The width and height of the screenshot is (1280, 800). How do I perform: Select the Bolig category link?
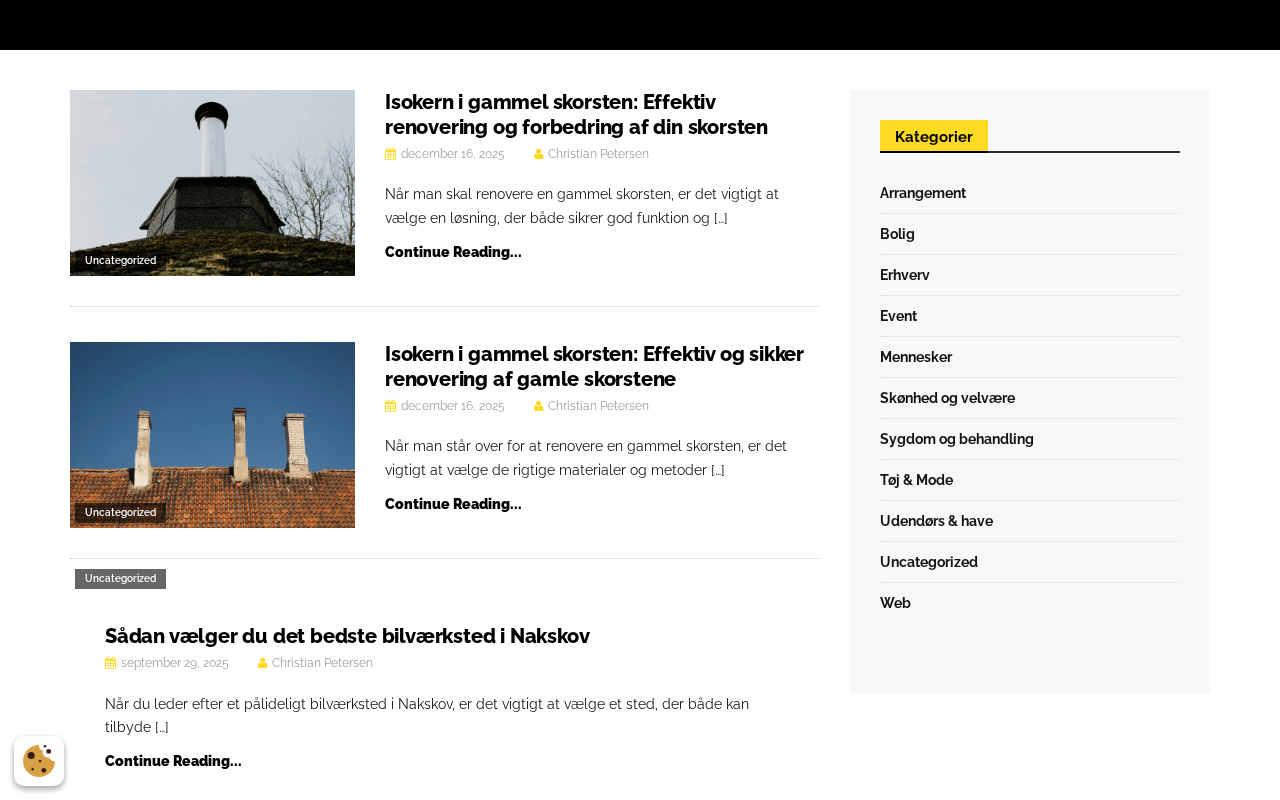coord(897,234)
